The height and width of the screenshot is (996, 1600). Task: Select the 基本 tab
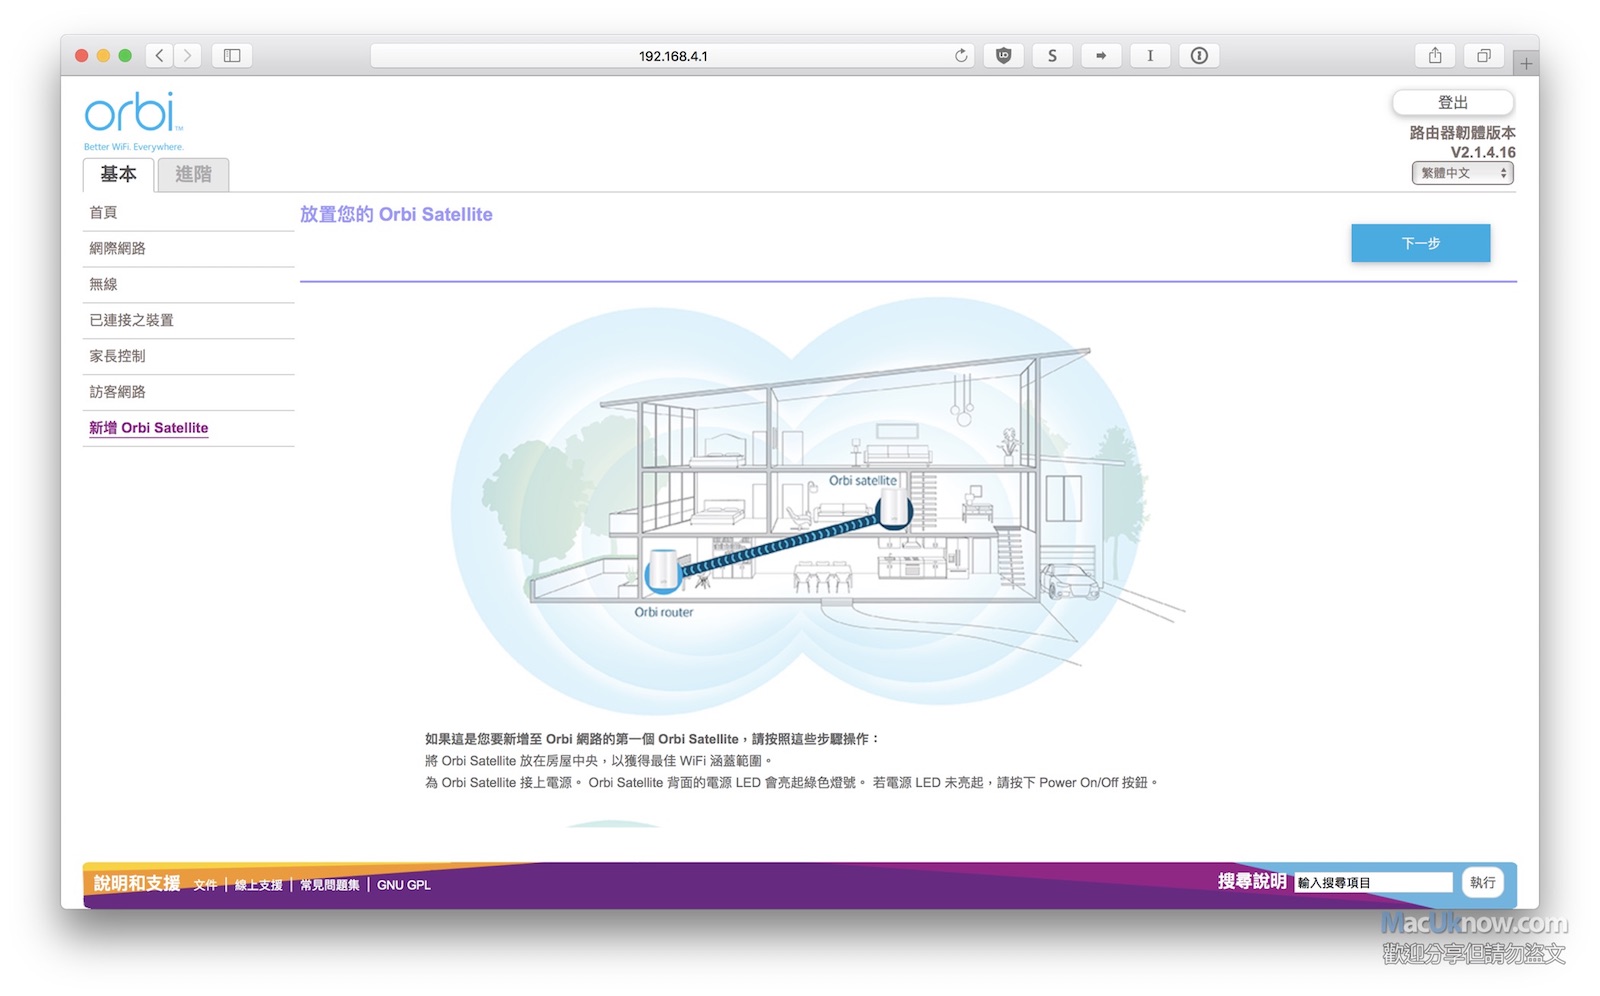(x=118, y=174)
